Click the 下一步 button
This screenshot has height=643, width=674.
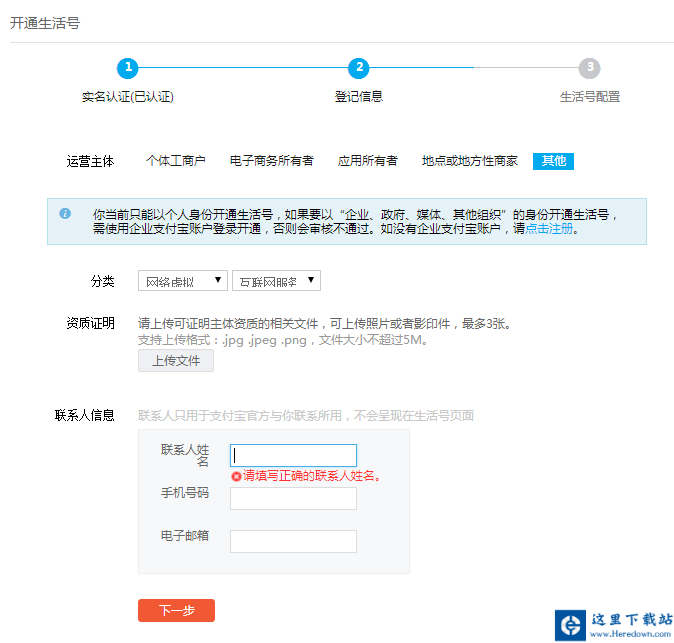(x=176, y=610)
